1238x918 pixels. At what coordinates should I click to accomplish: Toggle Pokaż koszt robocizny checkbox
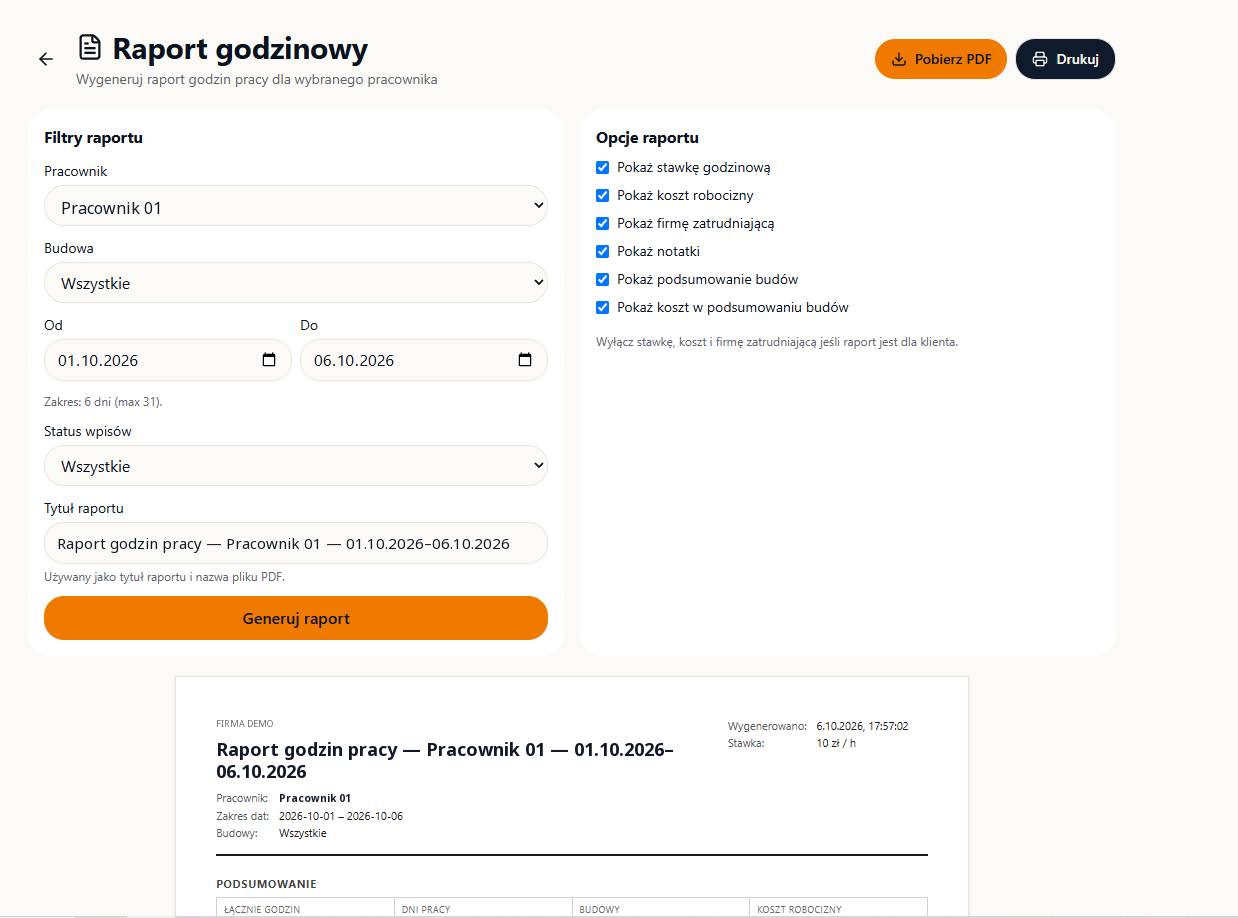point(602,195)
